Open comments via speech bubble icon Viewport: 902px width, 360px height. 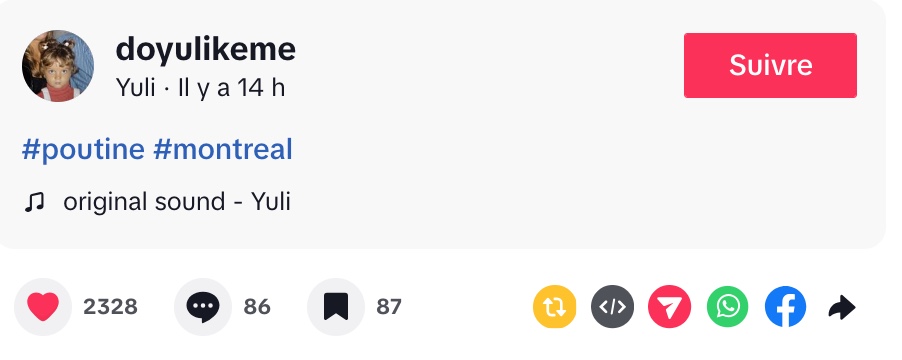pyautogui.click(x=202, y=307)
